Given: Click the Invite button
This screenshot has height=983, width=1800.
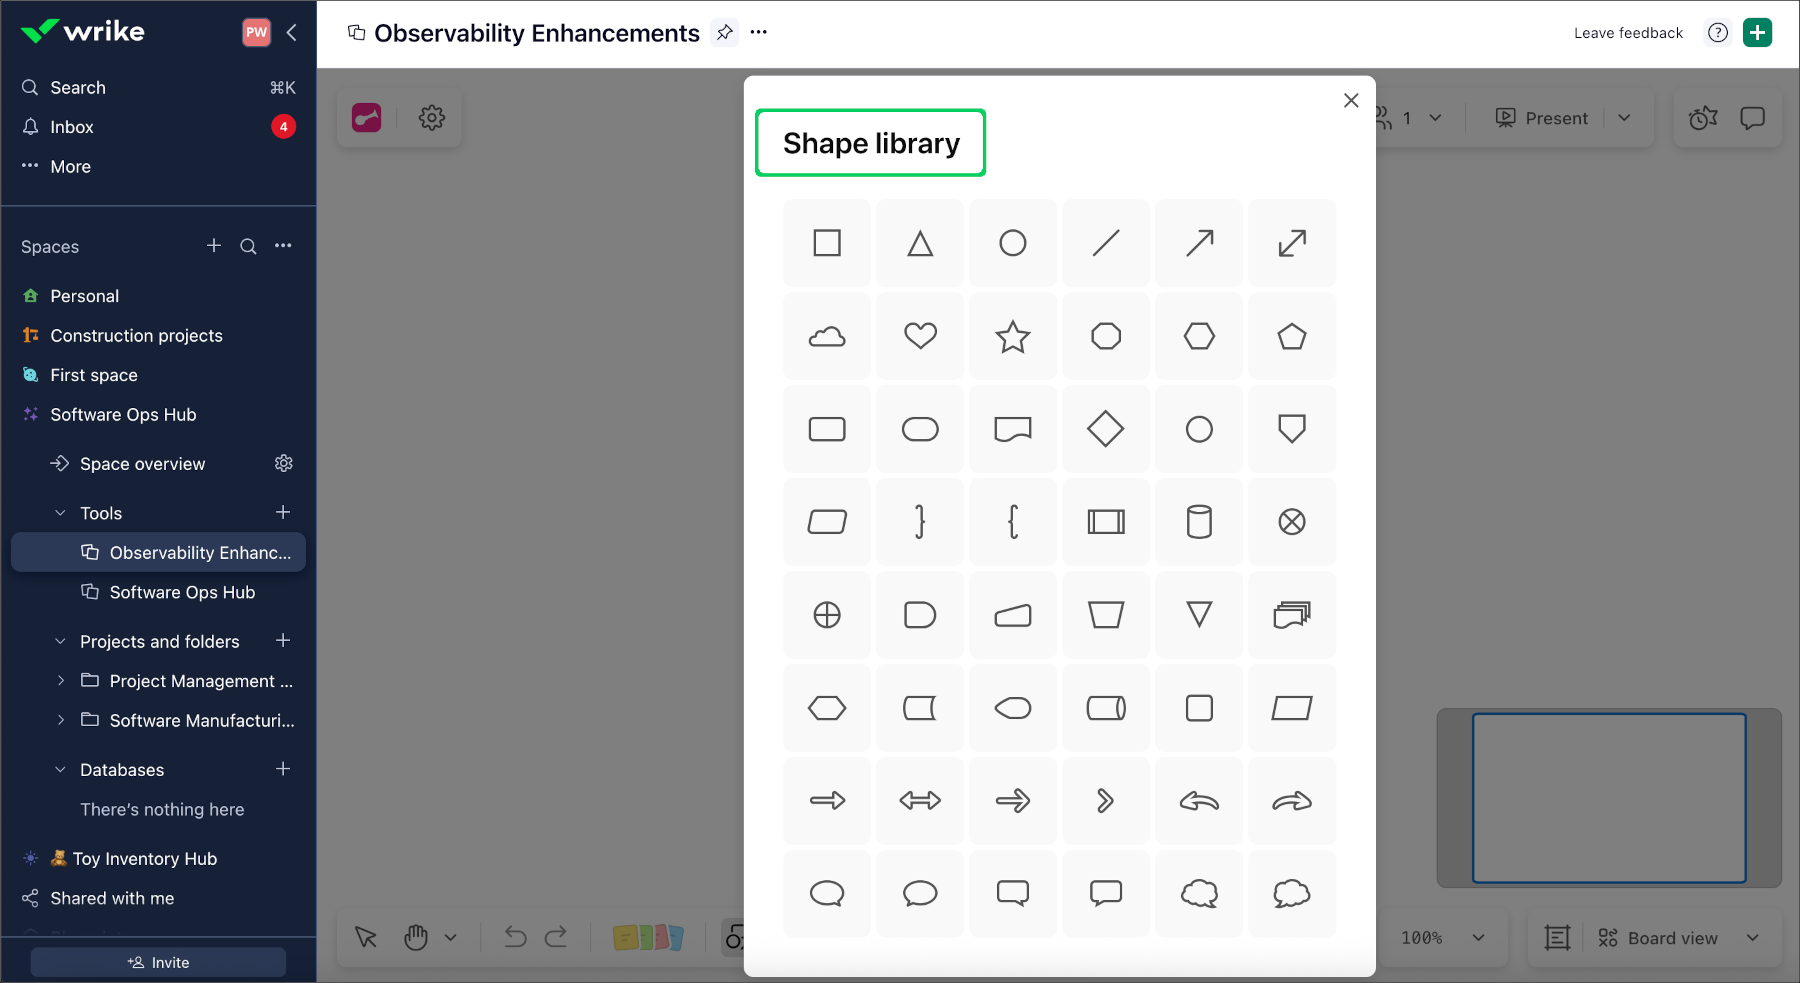Looking at the screenshot, I should pos(158,962).
